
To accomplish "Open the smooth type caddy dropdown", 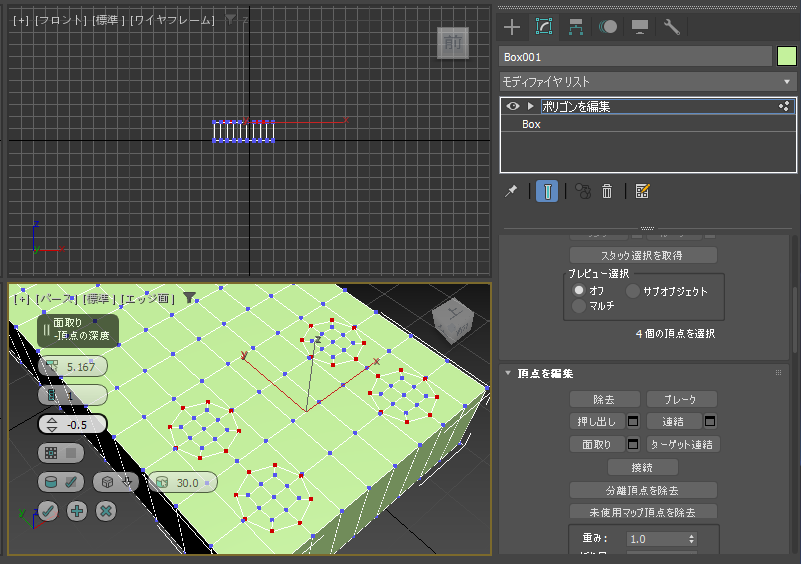I will click(116, 482).
